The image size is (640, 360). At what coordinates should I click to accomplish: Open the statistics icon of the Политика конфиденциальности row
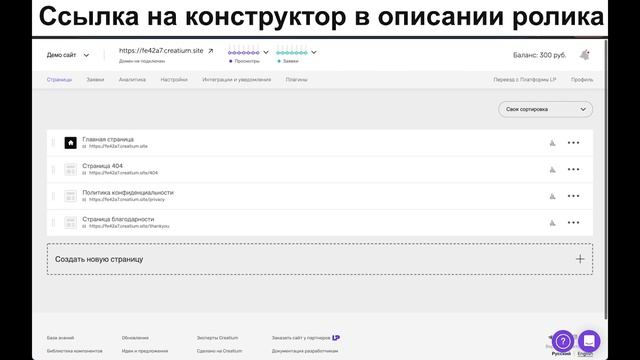click(x=552, y=196)
